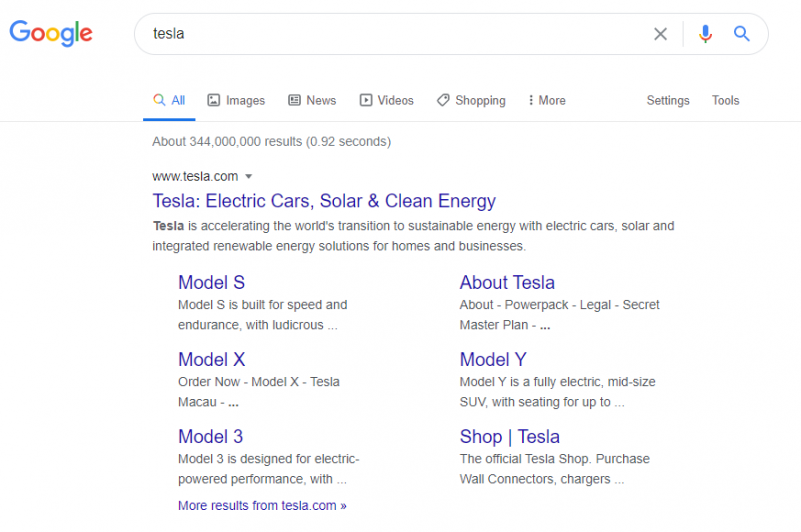Open the More search options menu

click(x=547, y=100)
